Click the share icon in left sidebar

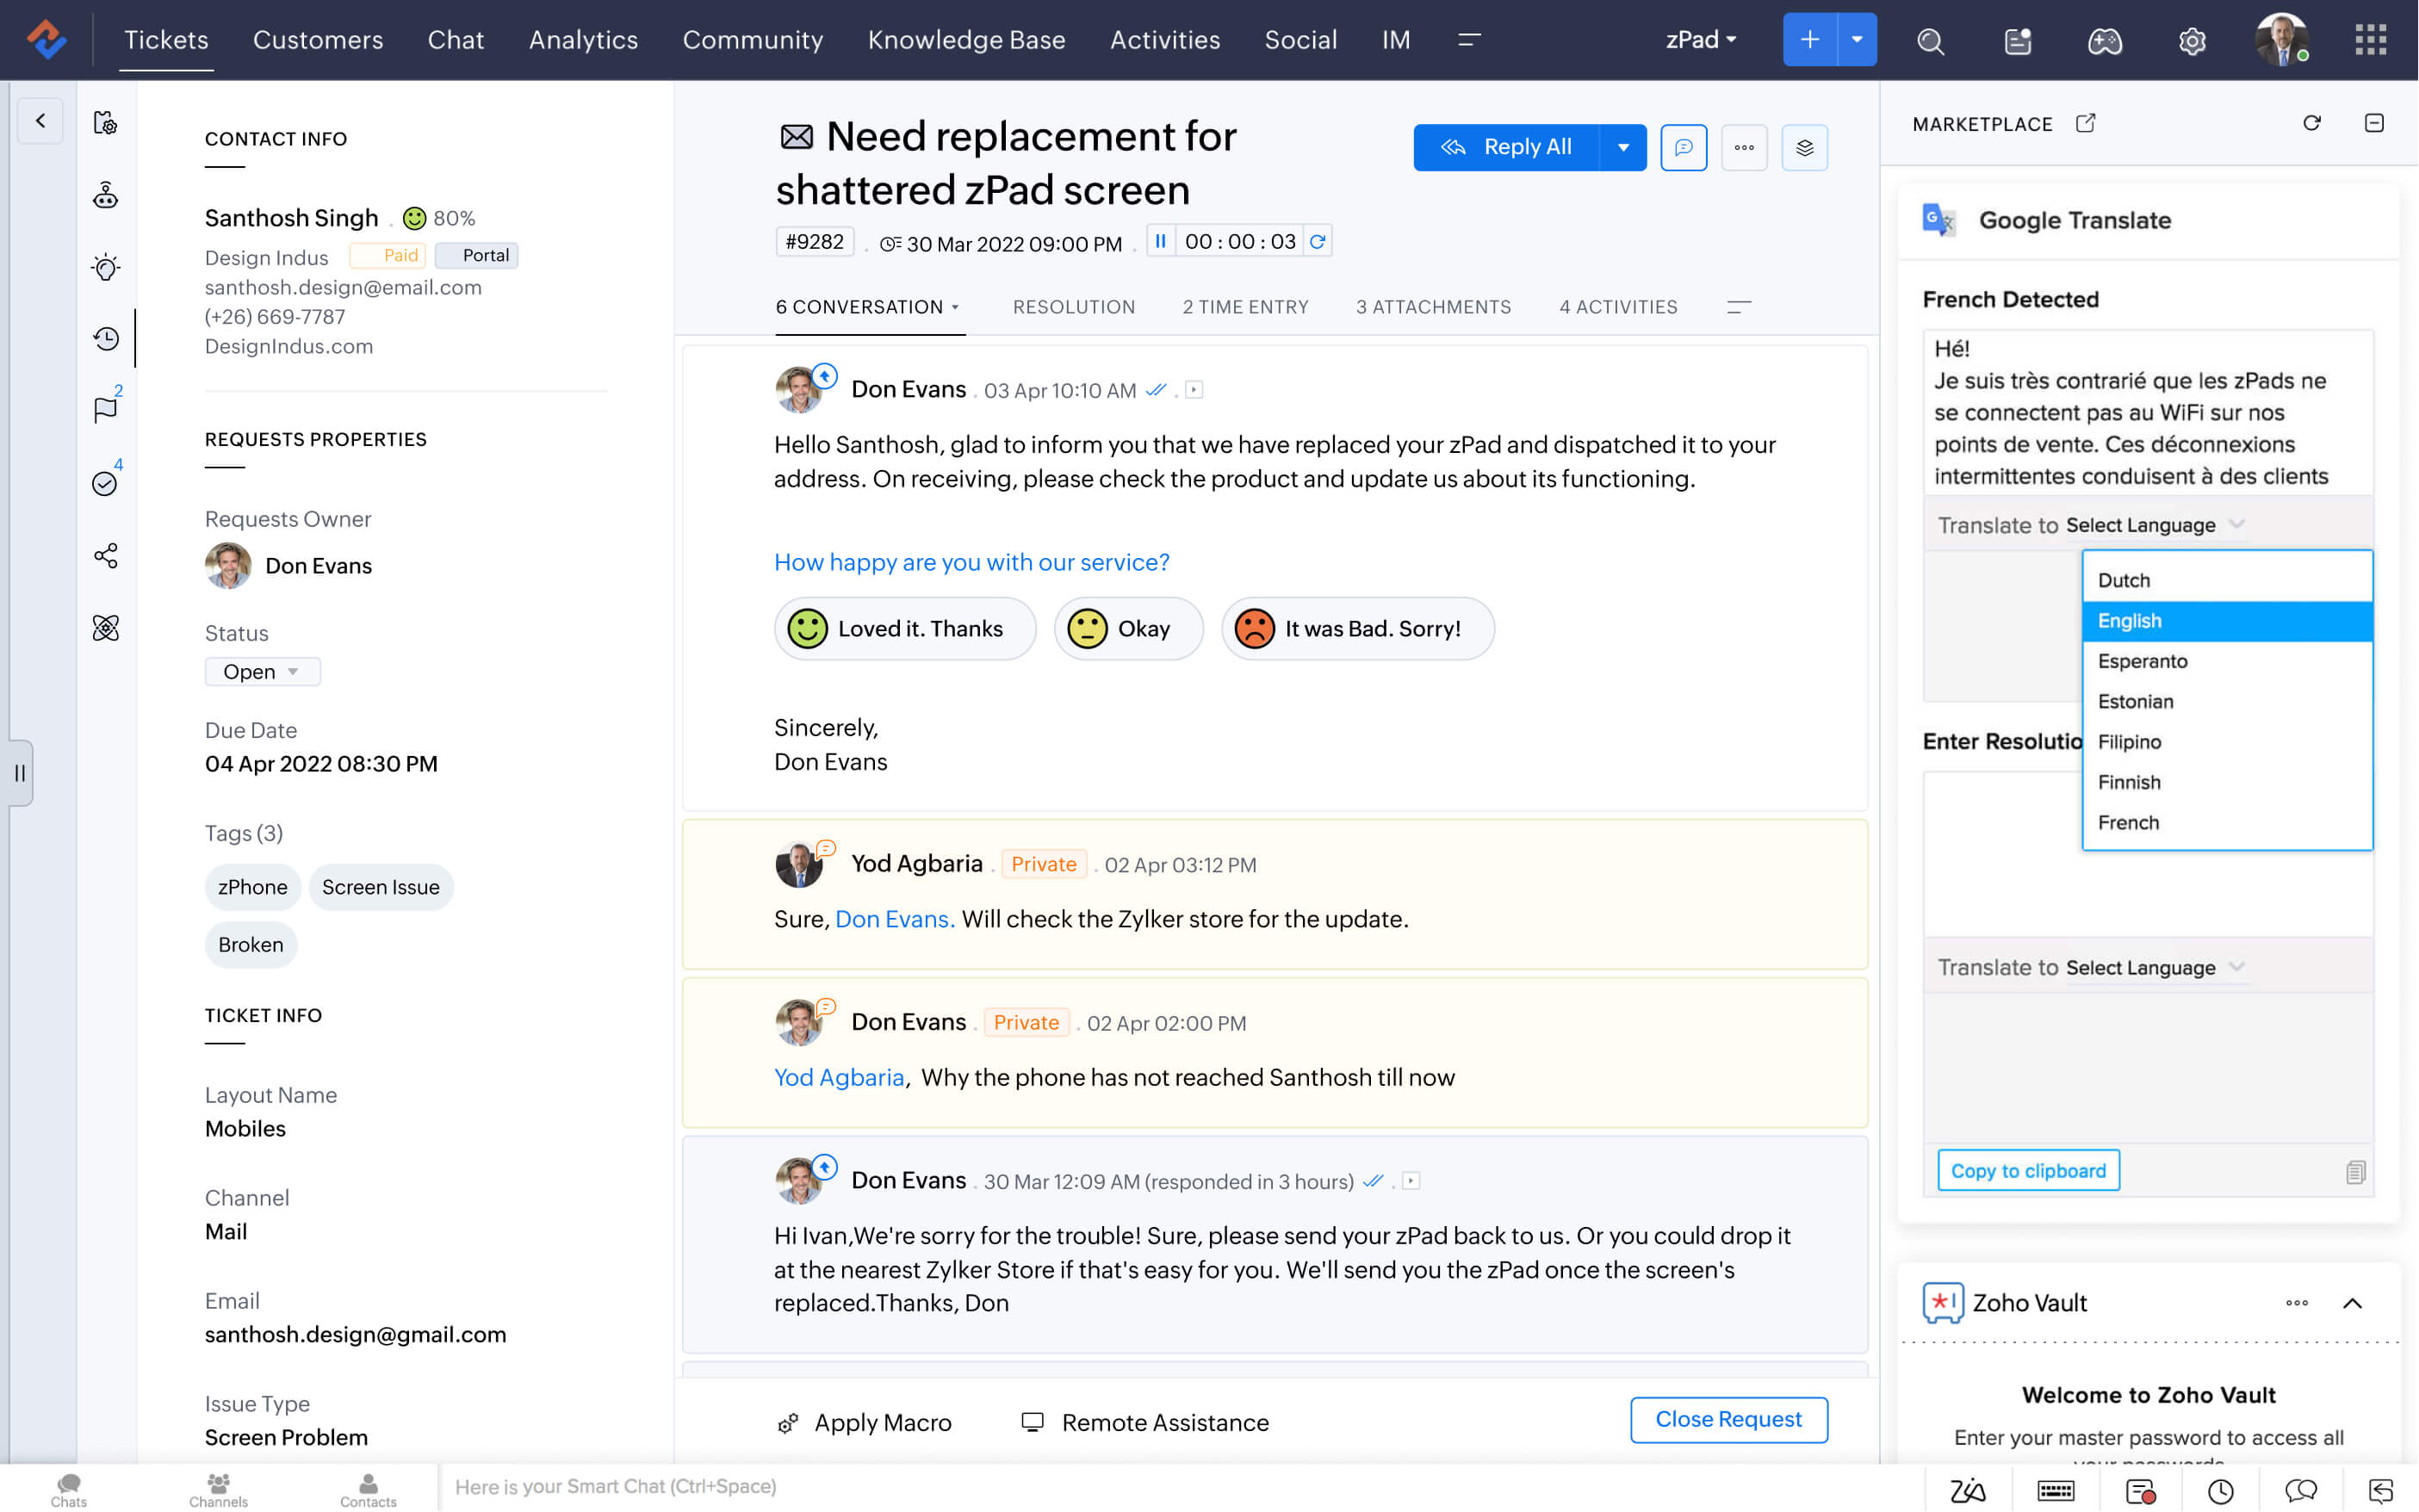(106, 556)
